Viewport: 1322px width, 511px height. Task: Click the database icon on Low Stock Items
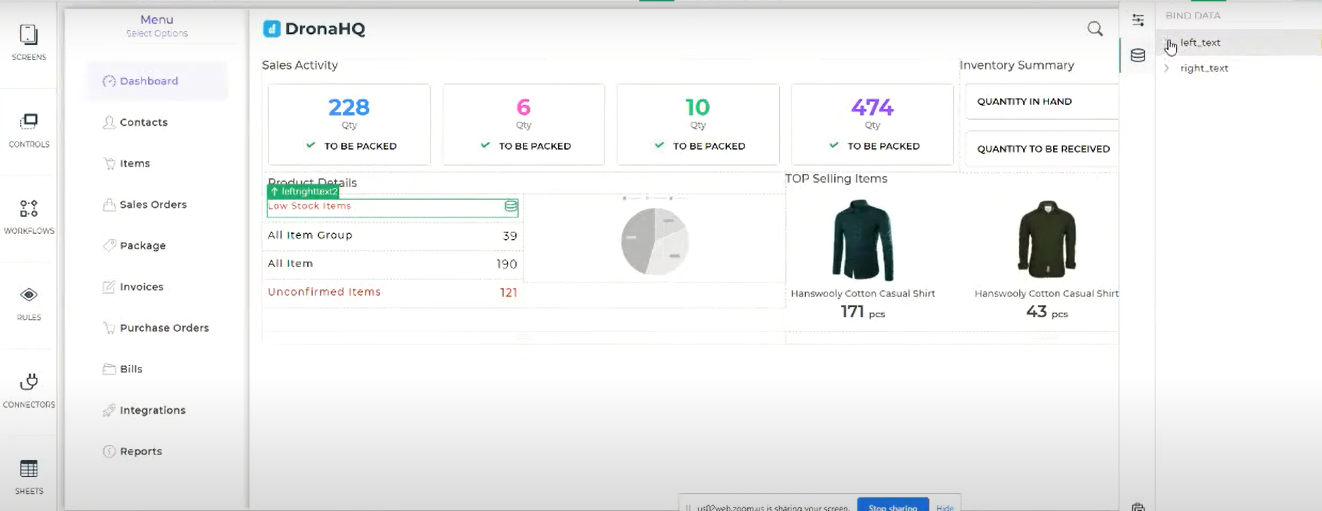[511, 207]
